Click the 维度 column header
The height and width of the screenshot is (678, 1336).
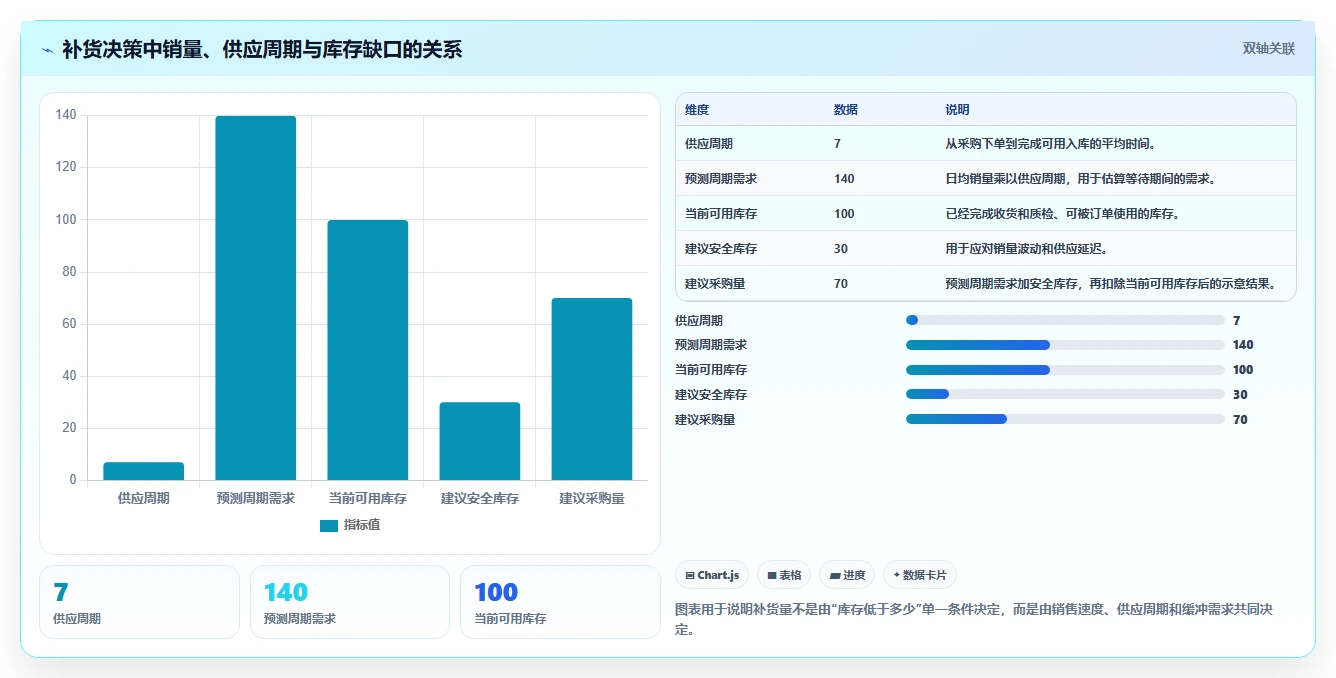click(697, 110)
